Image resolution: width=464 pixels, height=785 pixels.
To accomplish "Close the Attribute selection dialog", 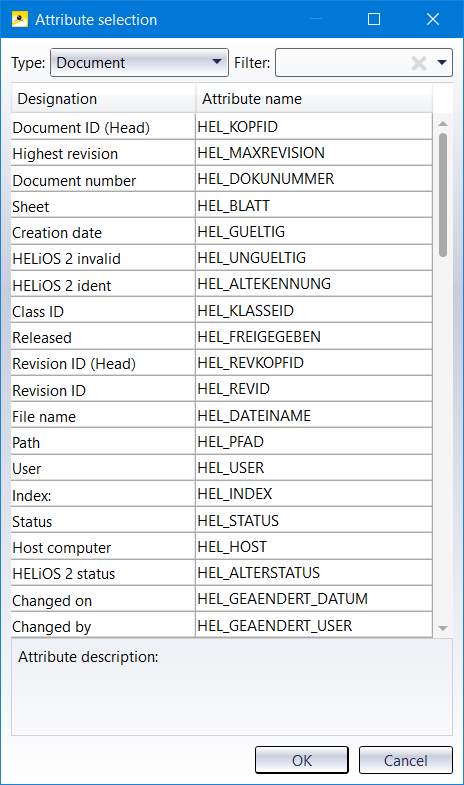I will 433,19.
